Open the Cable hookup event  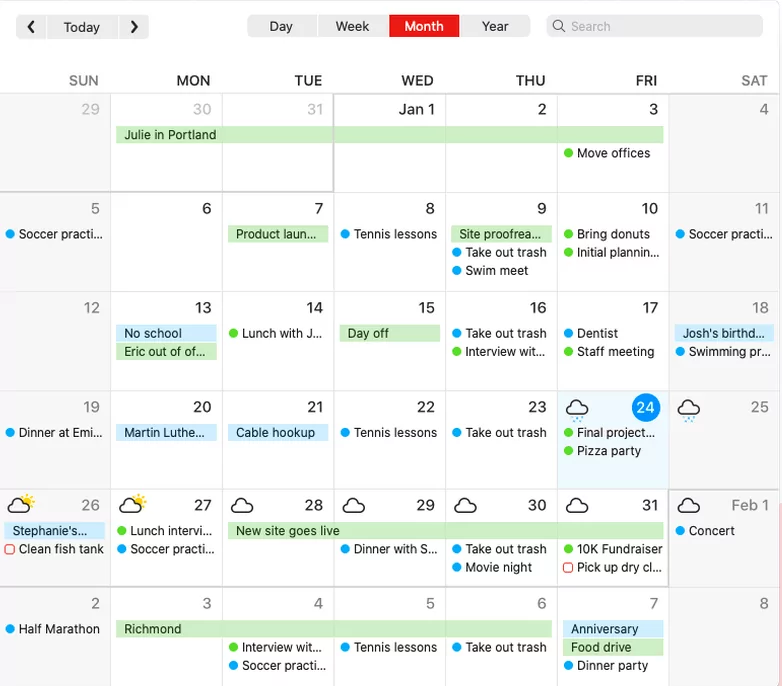[278, 432]
